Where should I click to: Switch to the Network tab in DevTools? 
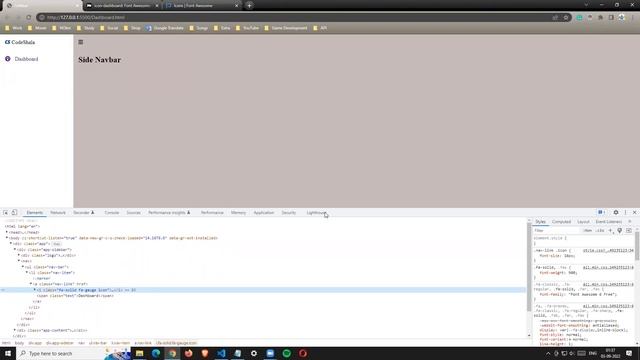(58, 213)
